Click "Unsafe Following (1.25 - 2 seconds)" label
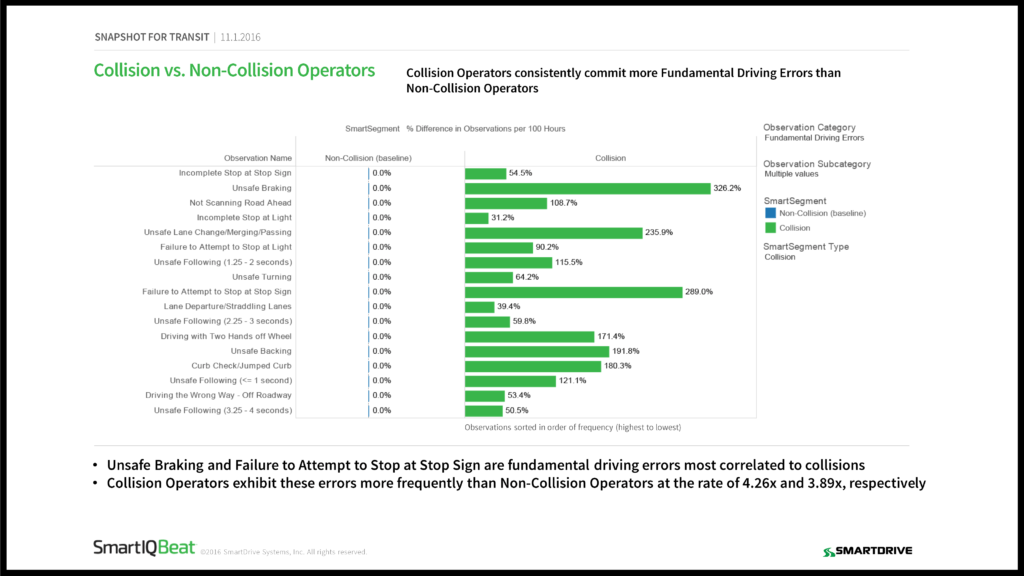This screenshot has width=1024, height=576. 223,262
